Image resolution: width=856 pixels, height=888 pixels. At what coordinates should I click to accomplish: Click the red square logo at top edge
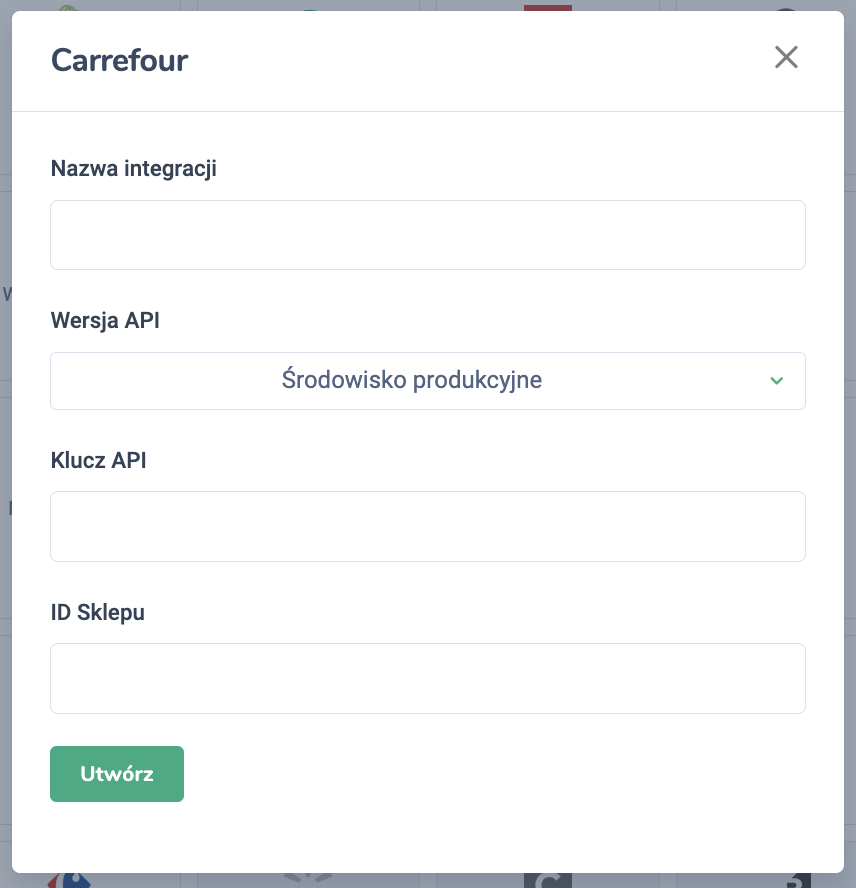548,7
